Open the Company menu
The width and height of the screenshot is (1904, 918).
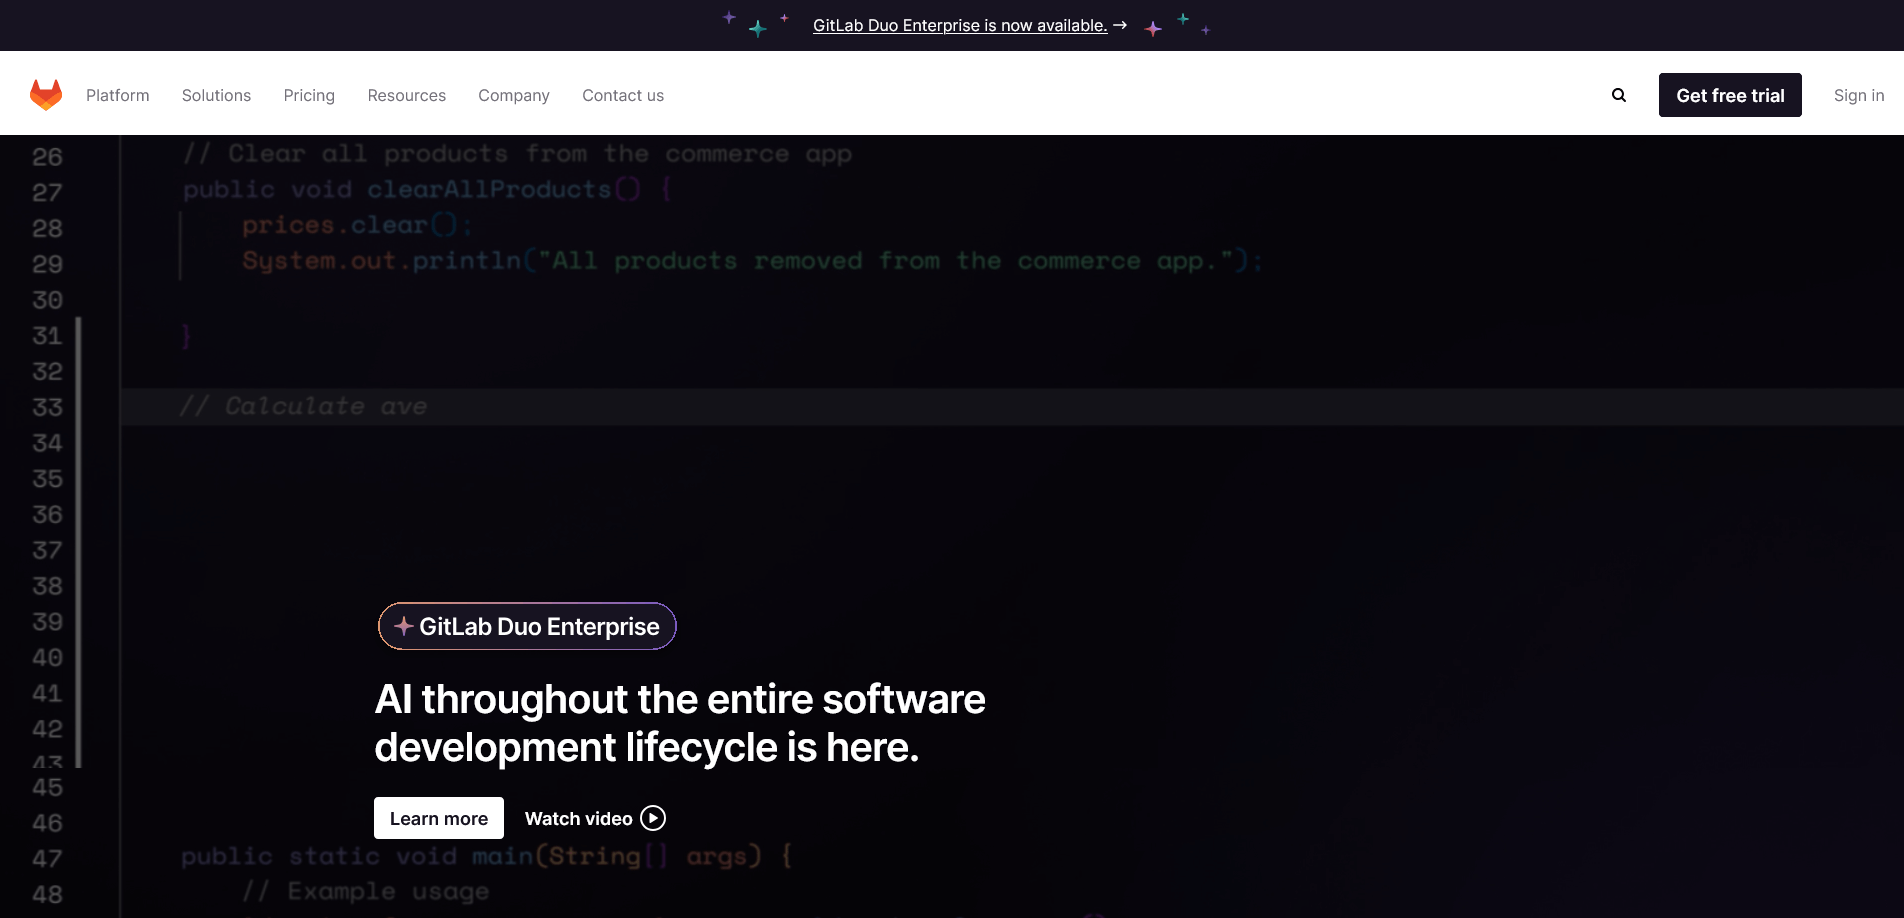point(513,95)
